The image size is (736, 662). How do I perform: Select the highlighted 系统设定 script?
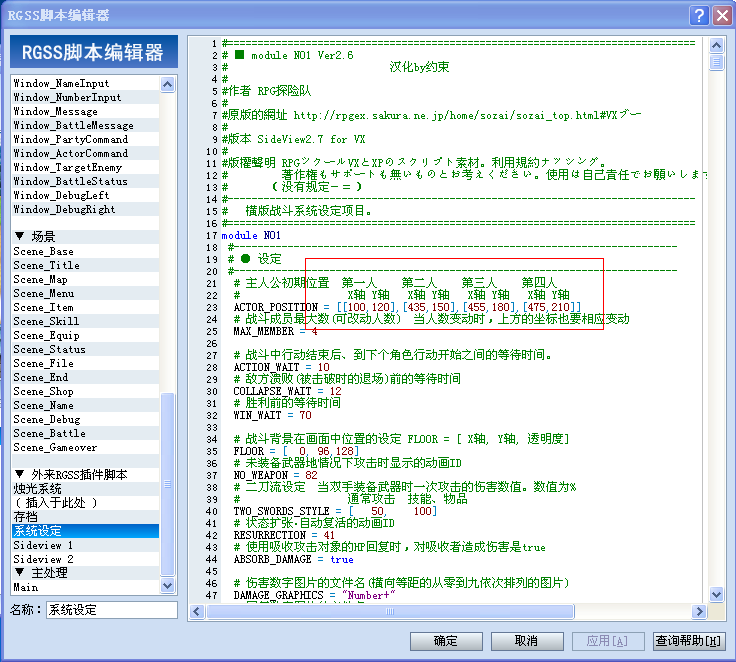click(x=85, y=531)
